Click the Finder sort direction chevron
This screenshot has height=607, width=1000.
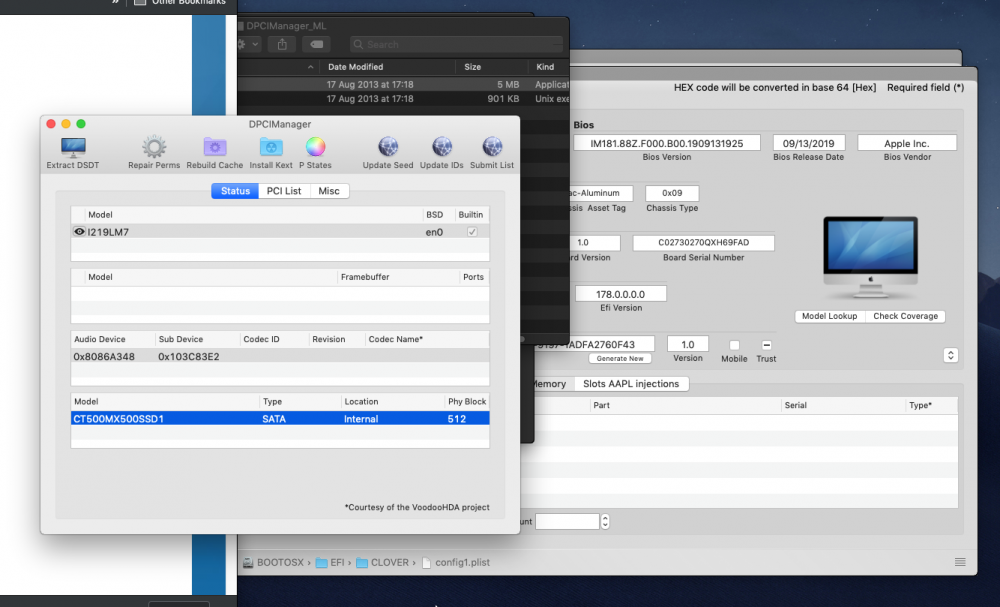pos(311,67)
